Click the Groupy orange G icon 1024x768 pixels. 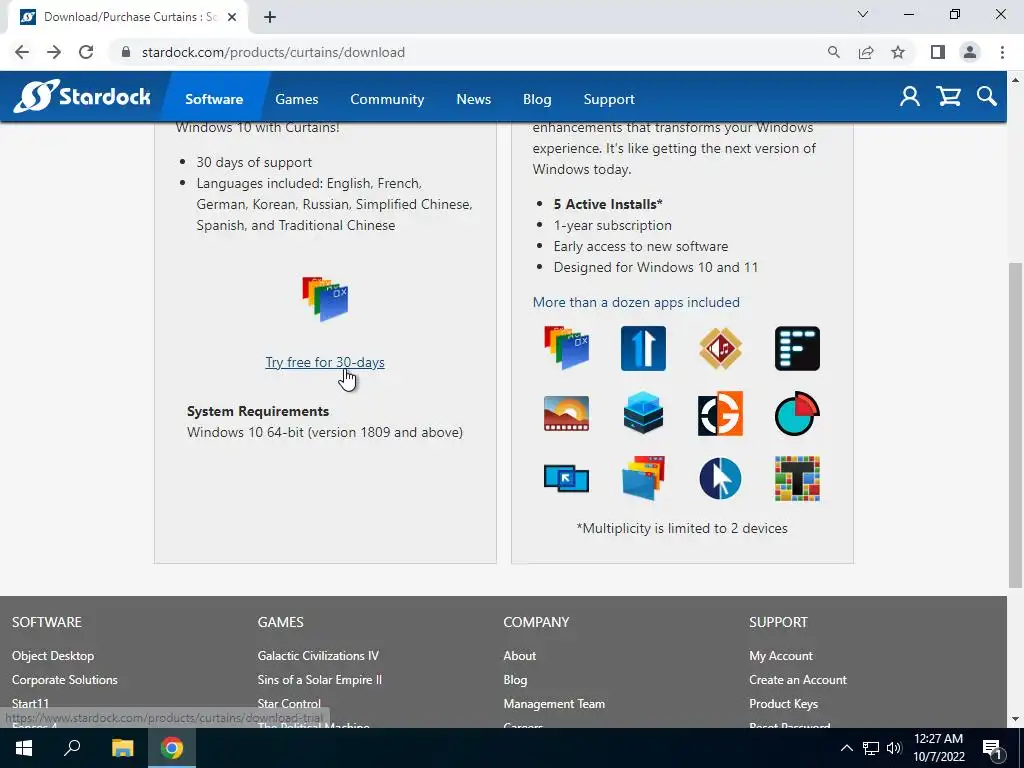(720, 413)
